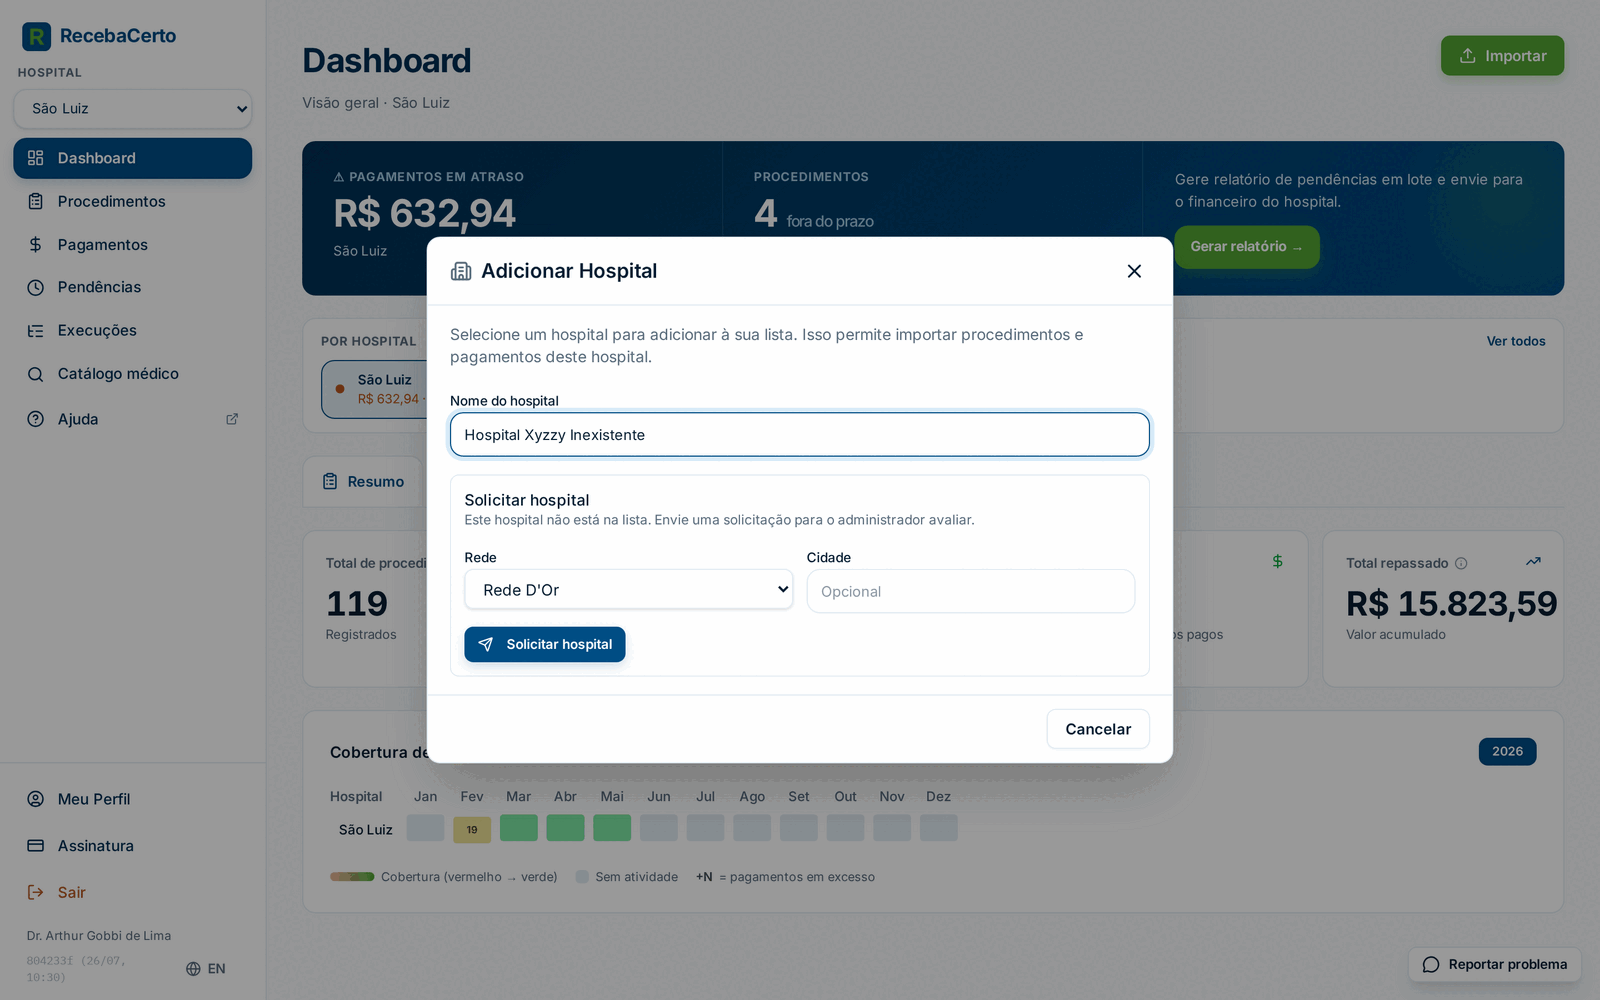The width and height of the screenshot is (1600, 1000).
Task: Open the Pagamentos dollar icon
Action: point(36,245)
